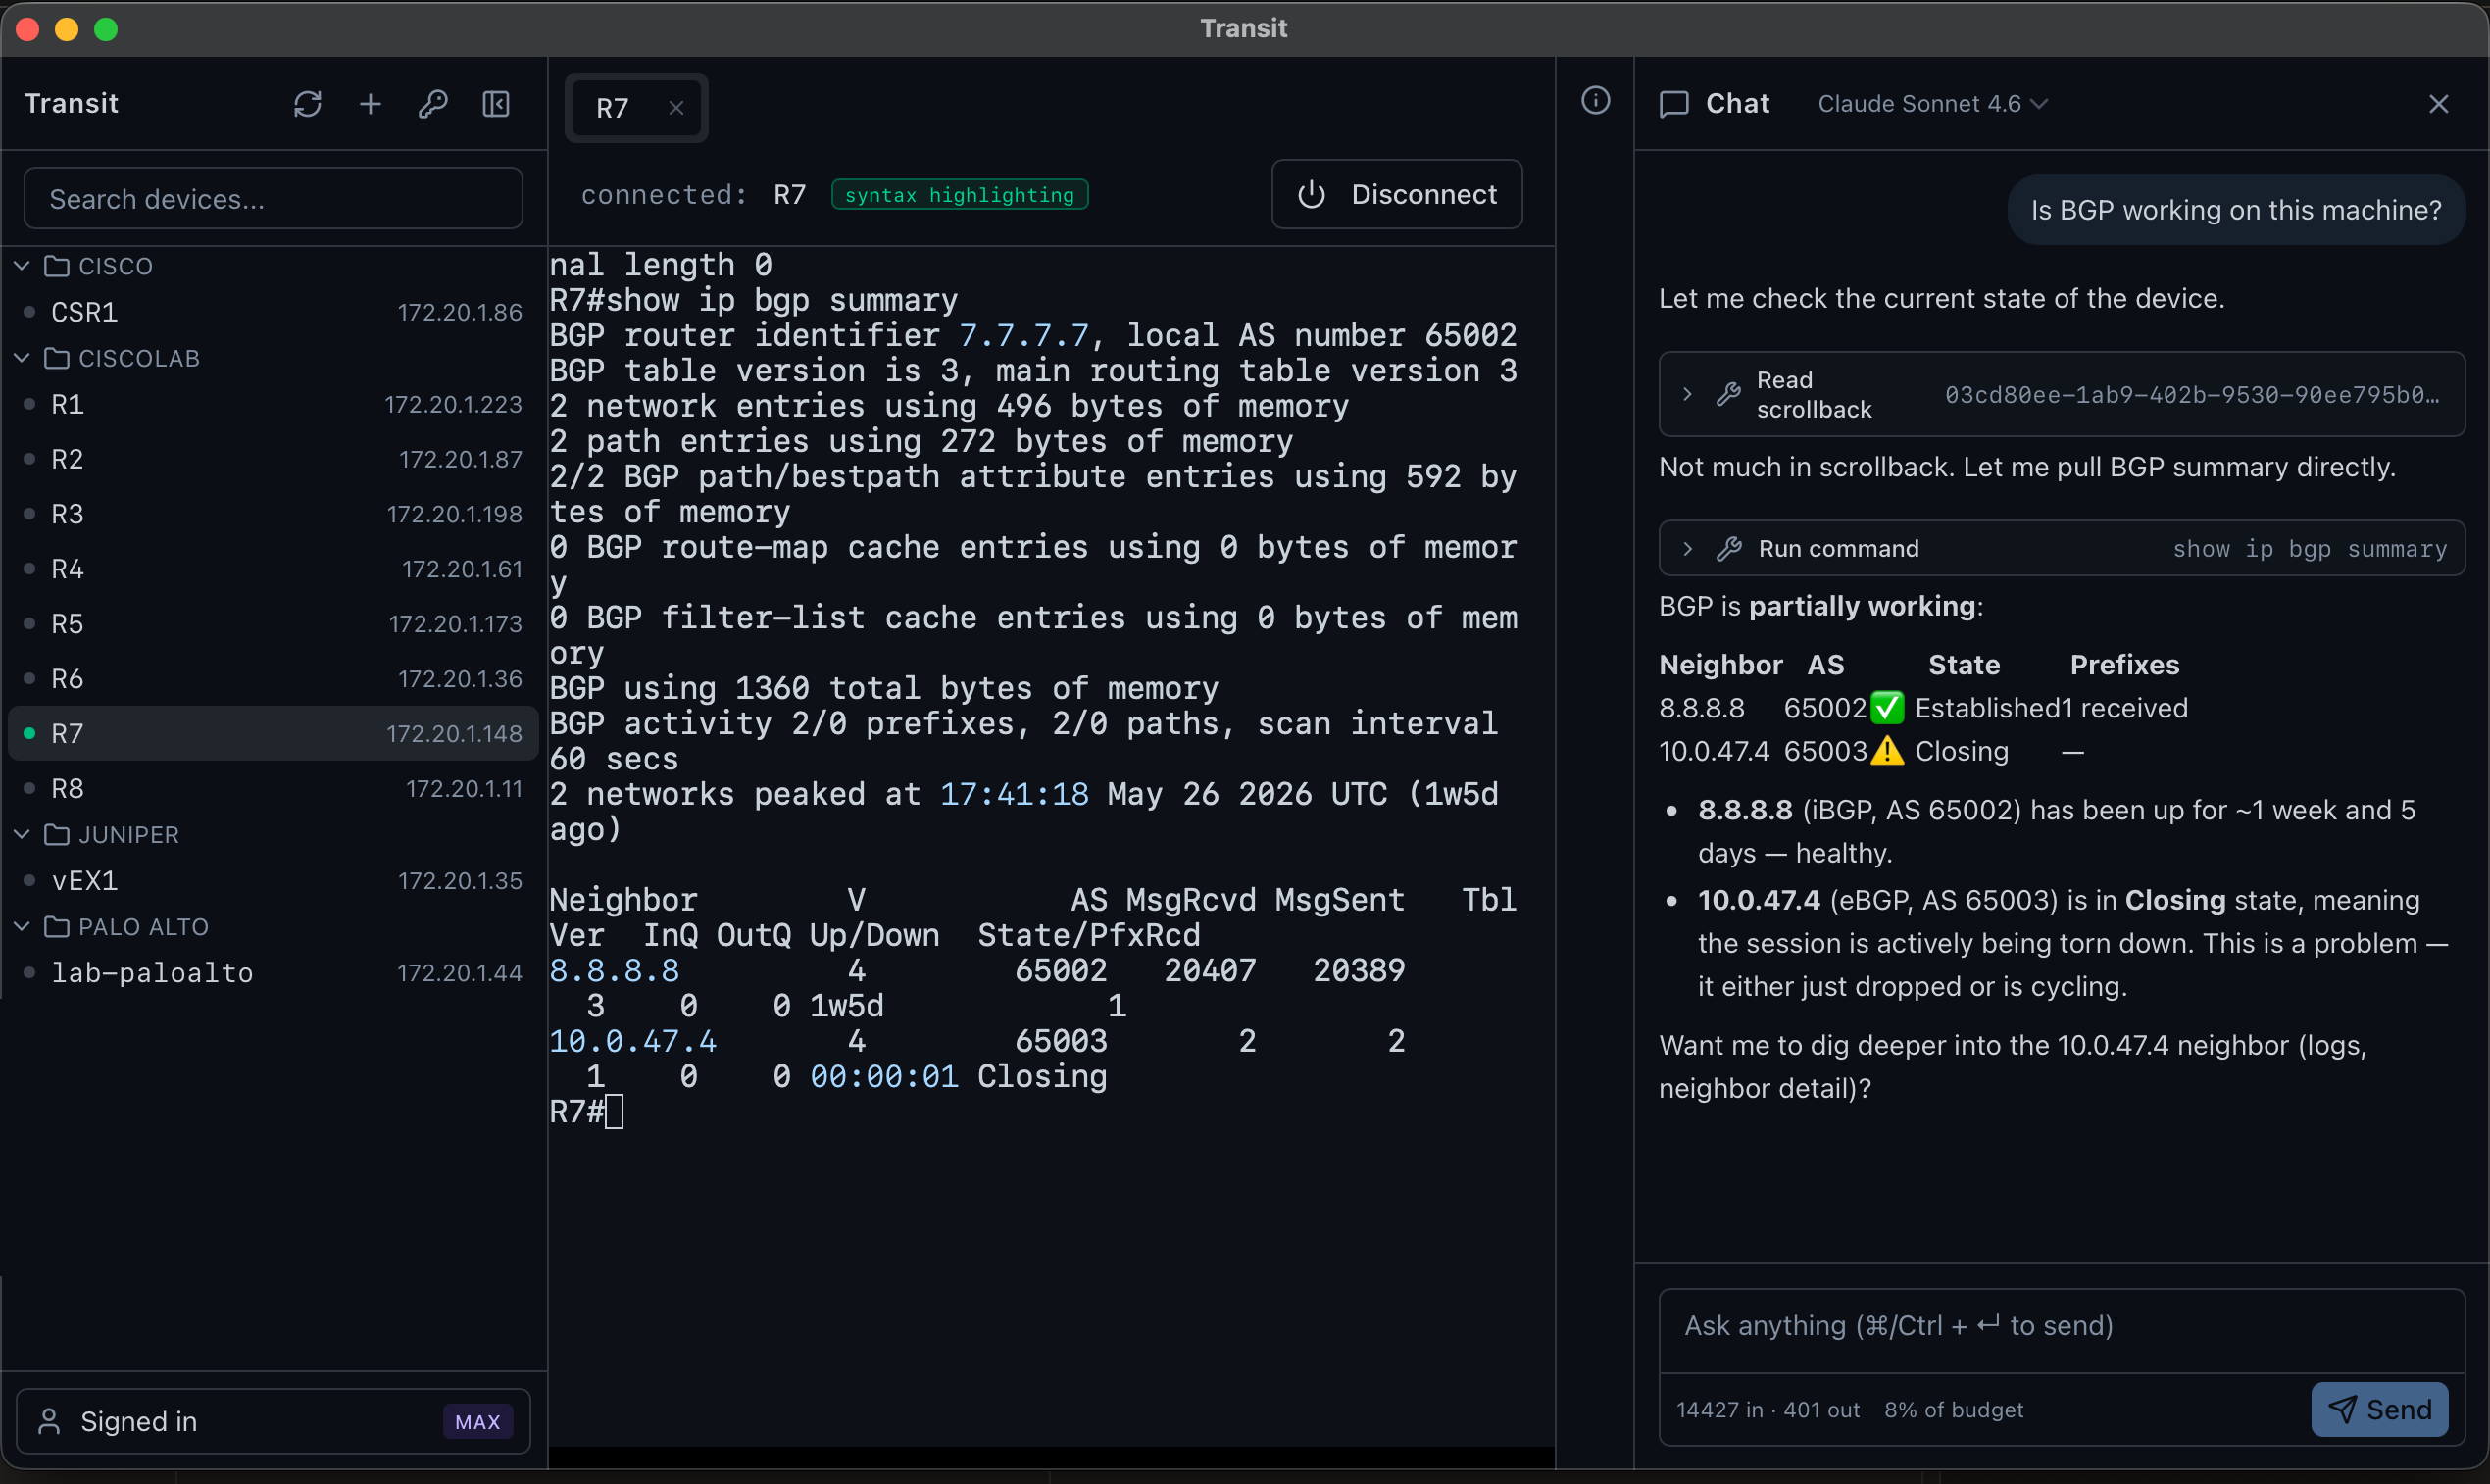Viewport: 2490px width, 1484px height.
Task: Select device lab-paloalto
Action: [273, 972]
